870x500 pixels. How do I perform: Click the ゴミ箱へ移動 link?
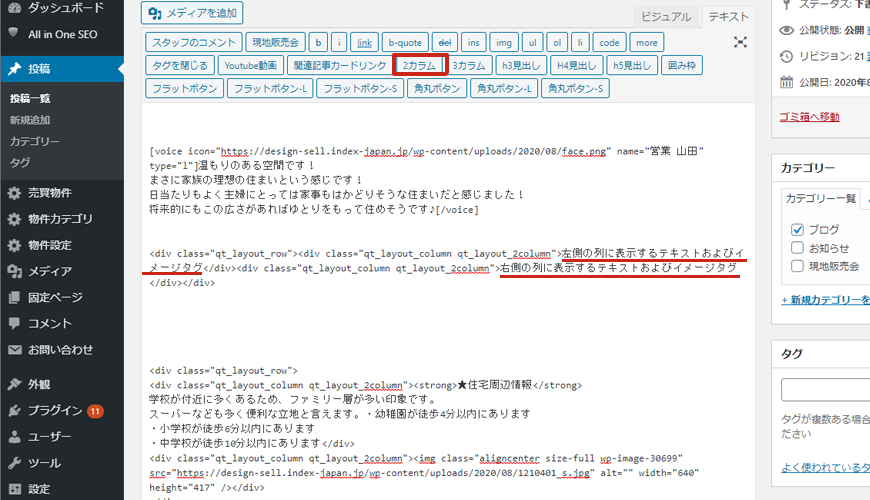tap(809, 117)
